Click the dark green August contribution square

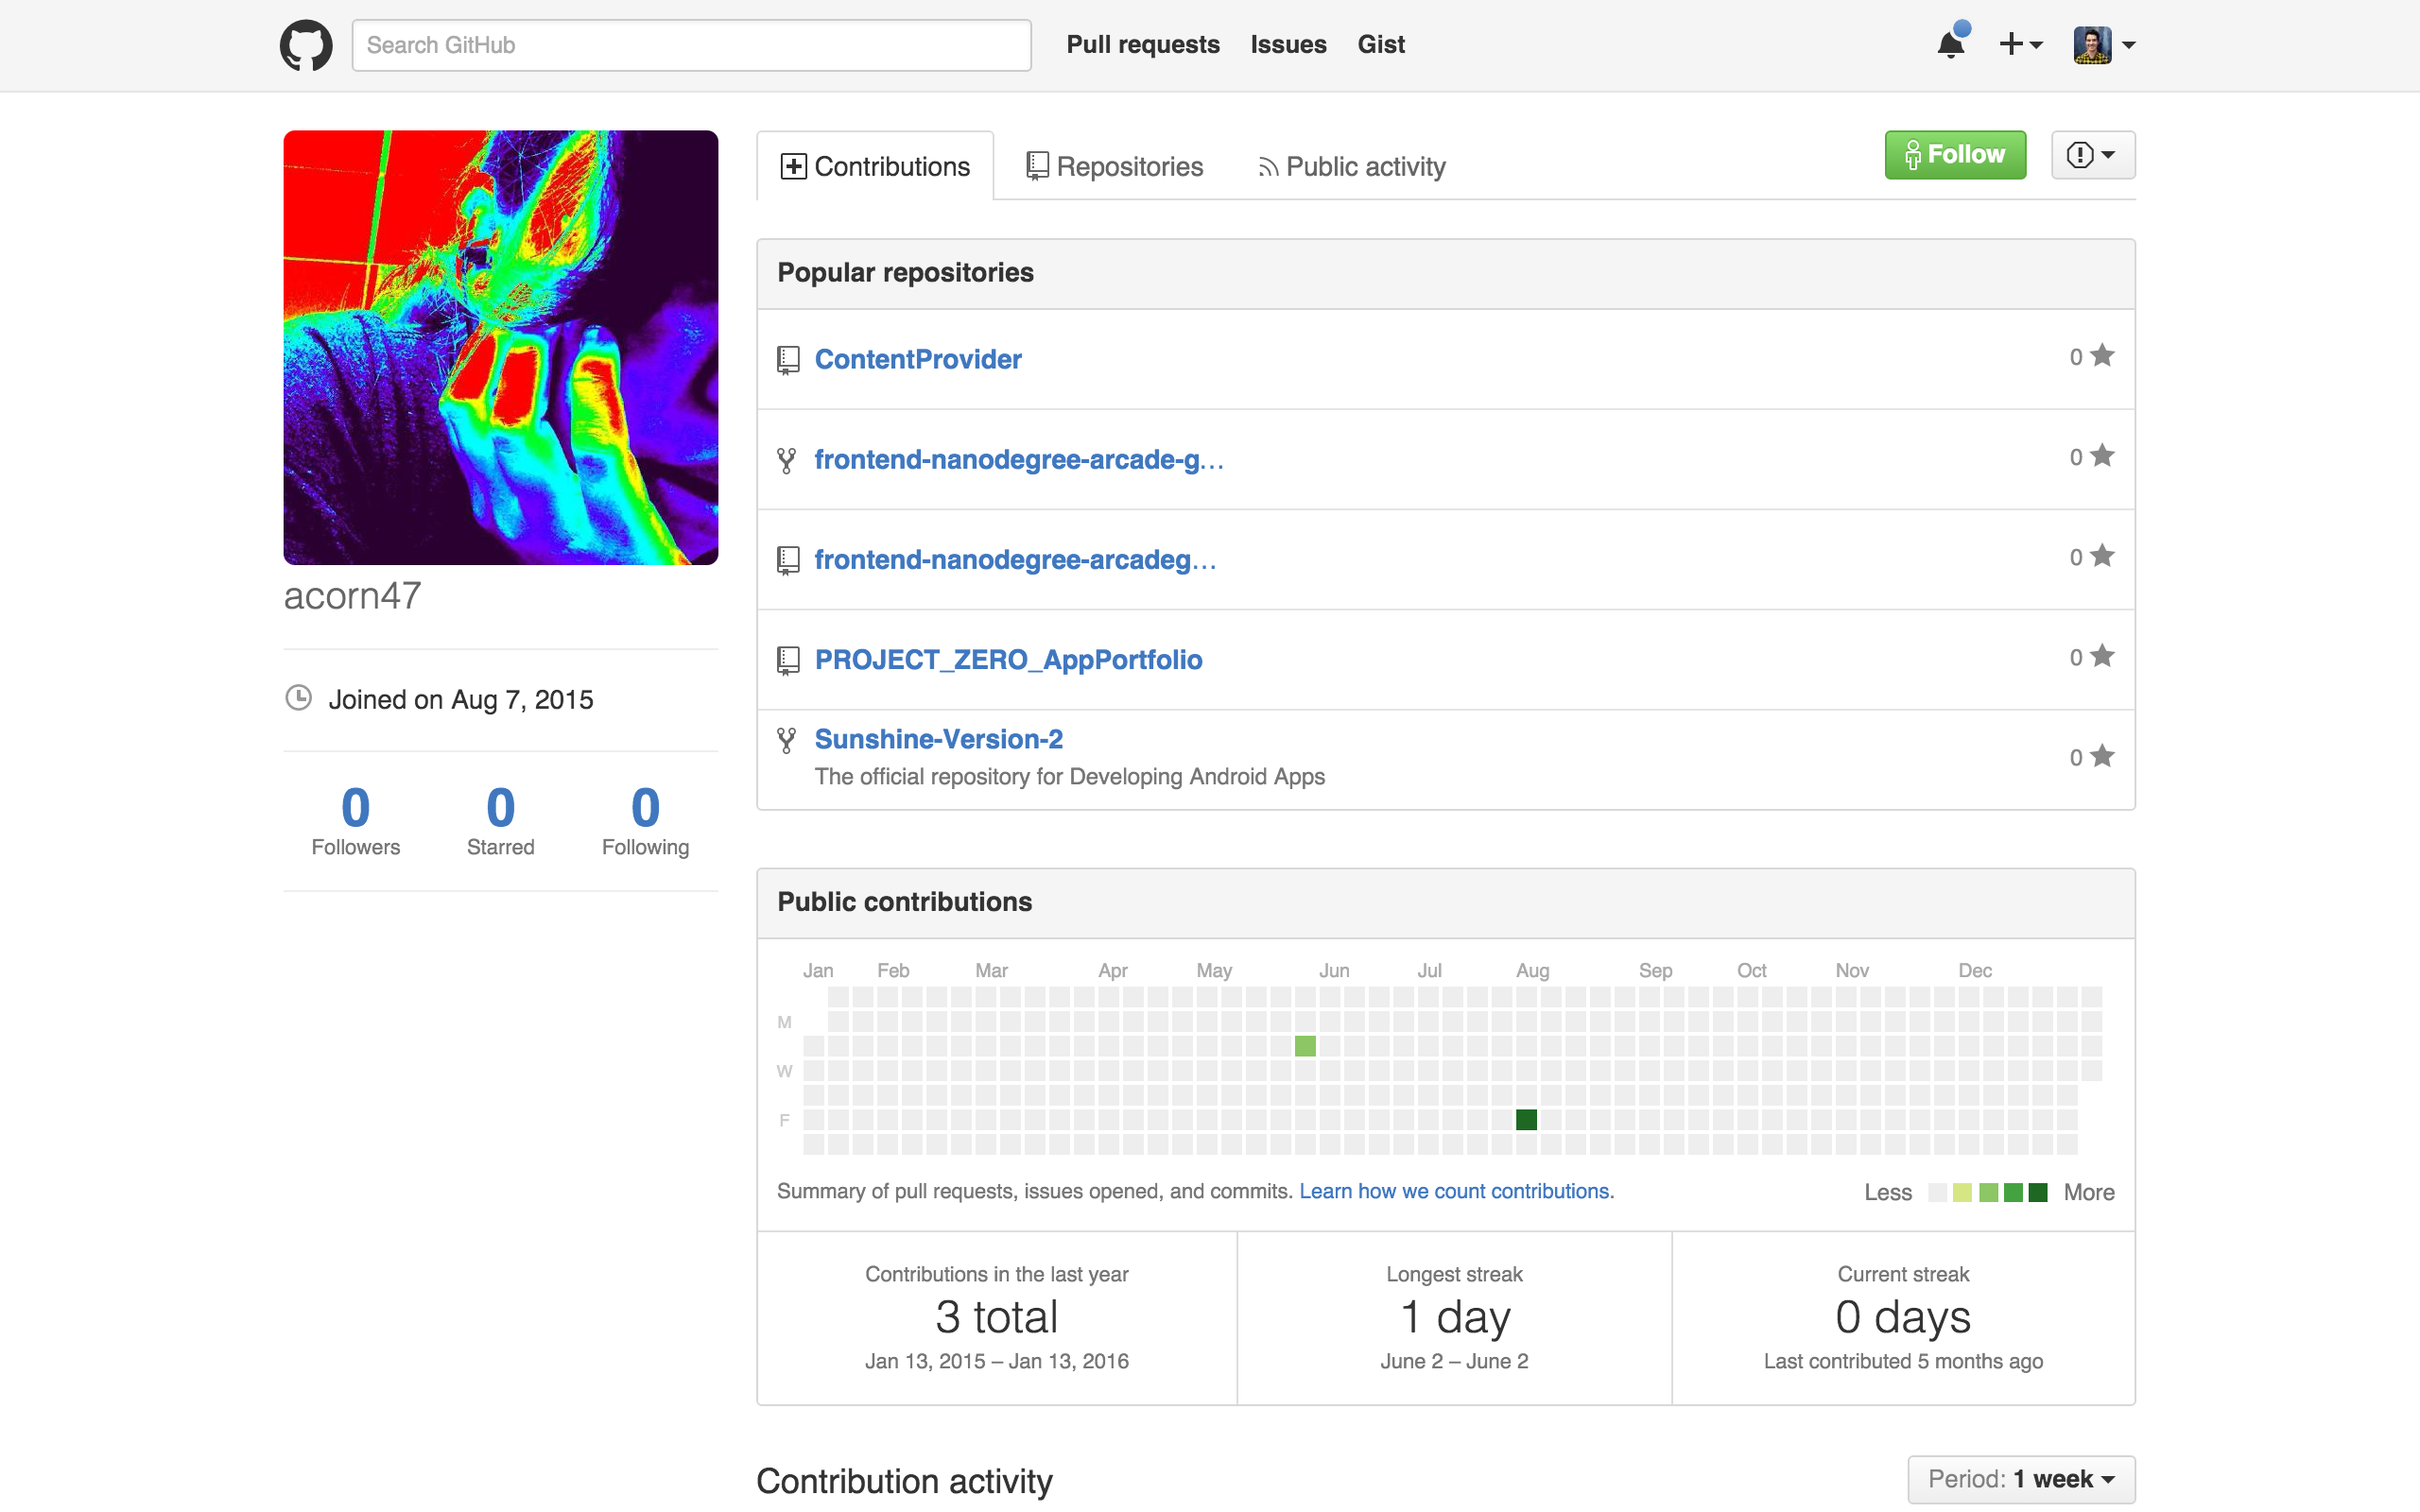coord(1526,1120)
